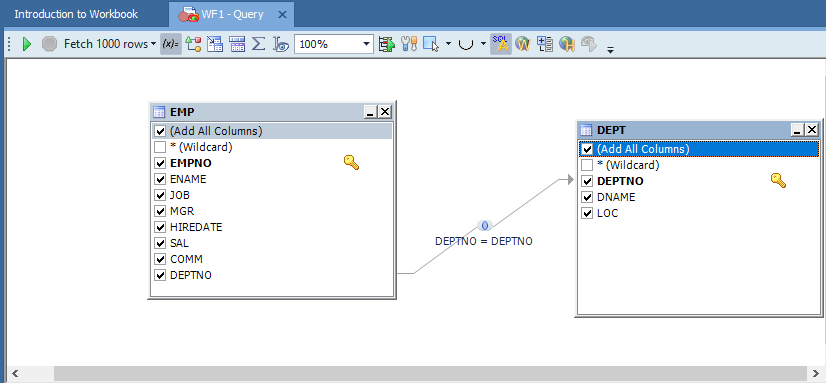This screenshot has height=383, width=826.
Task: Click the union join curve icon
Action: coord(466,44)
